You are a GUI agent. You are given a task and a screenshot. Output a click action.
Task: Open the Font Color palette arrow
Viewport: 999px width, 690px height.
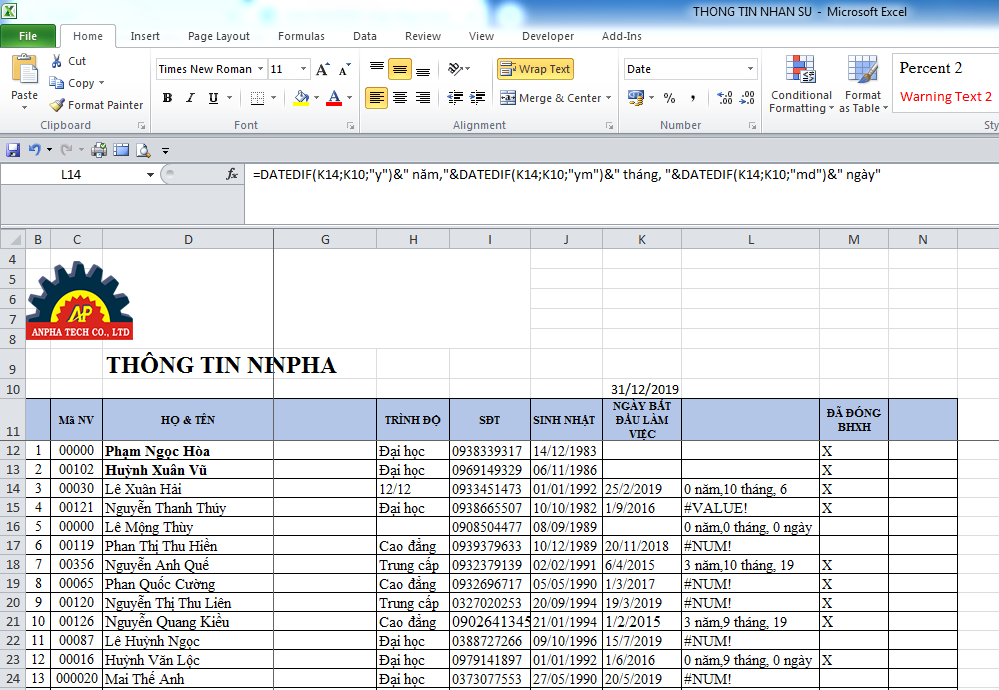349,98
